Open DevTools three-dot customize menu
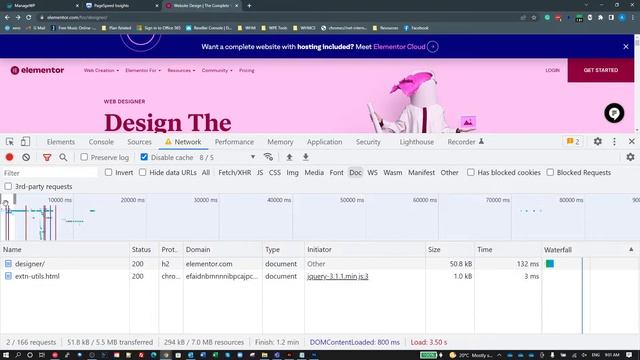The height and width of the screenshot is (360, 640). (615, 142)
